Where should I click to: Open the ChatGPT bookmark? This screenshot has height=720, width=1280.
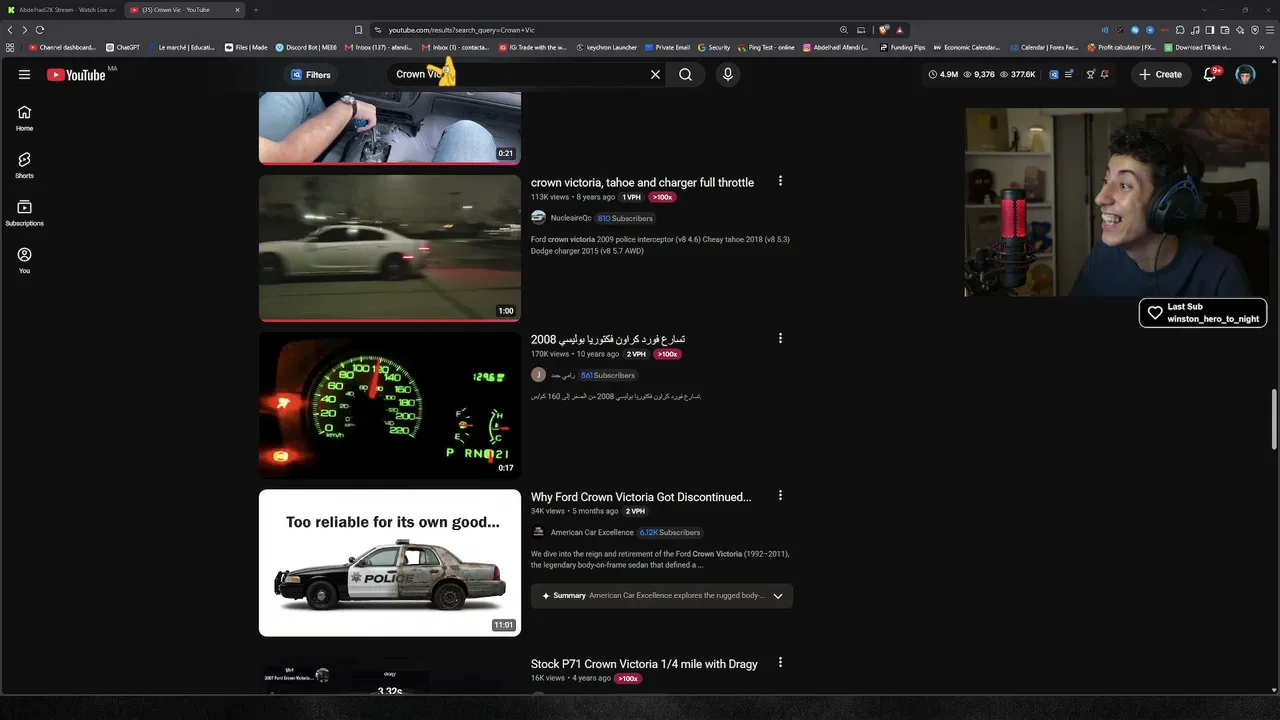click(x=122, y=47)
